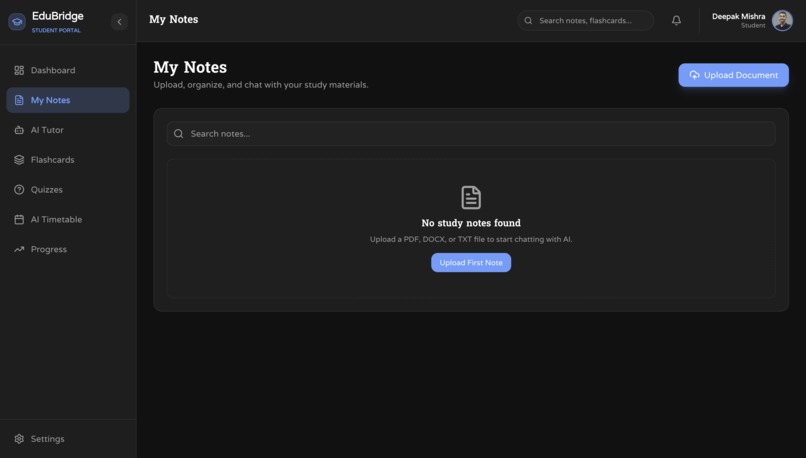This screenshot has height=458, width=806.
Task: View Progress page
Action: click(x=68, y=249)
